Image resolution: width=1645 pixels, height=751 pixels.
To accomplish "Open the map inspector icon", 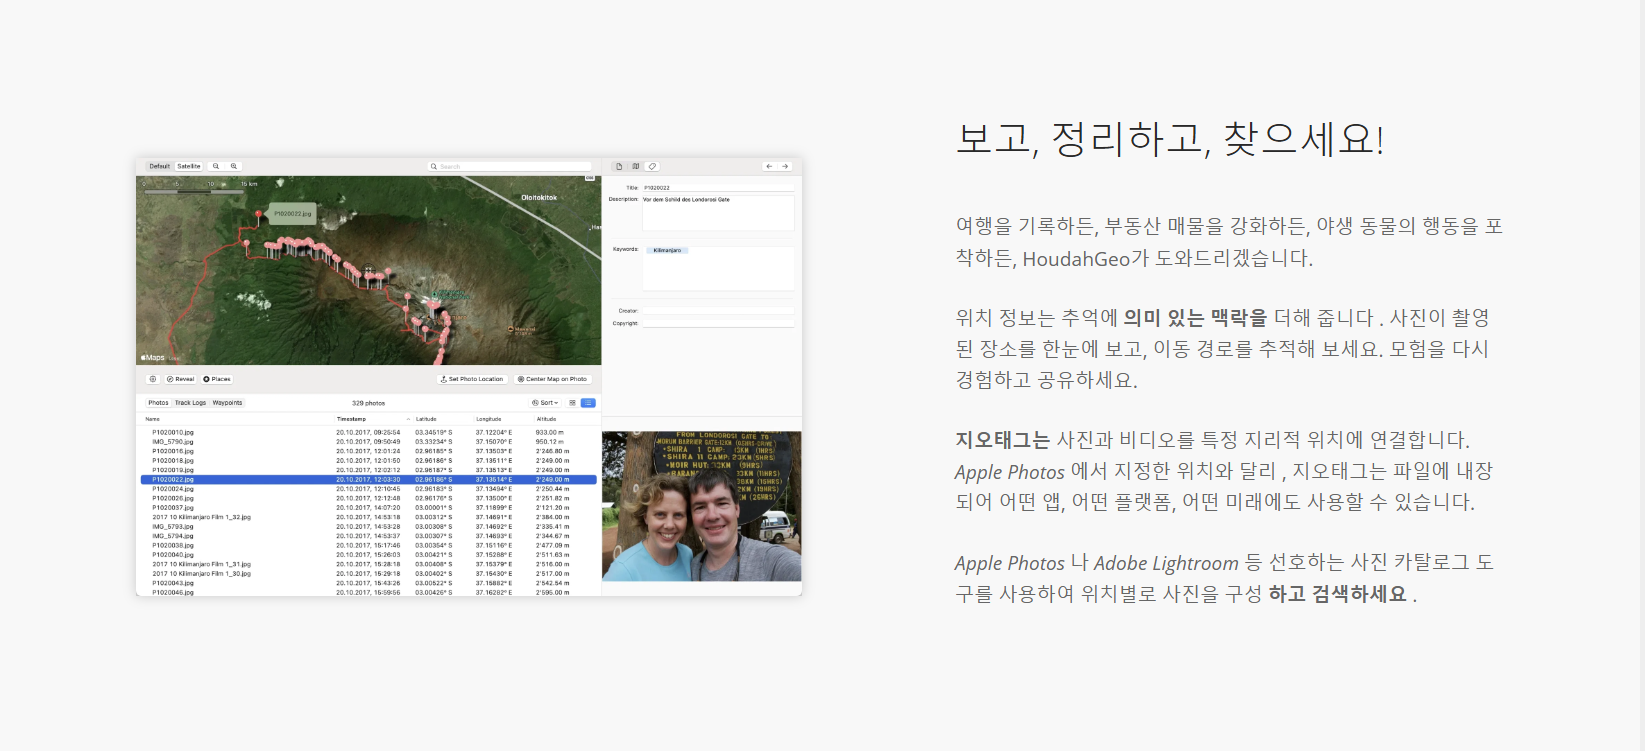I will coord(636,166).
